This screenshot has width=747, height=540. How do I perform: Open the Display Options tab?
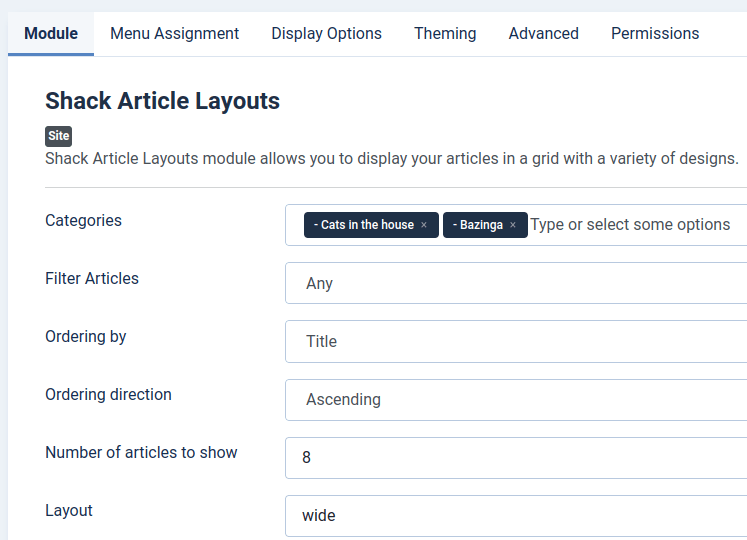coord(326,34)
